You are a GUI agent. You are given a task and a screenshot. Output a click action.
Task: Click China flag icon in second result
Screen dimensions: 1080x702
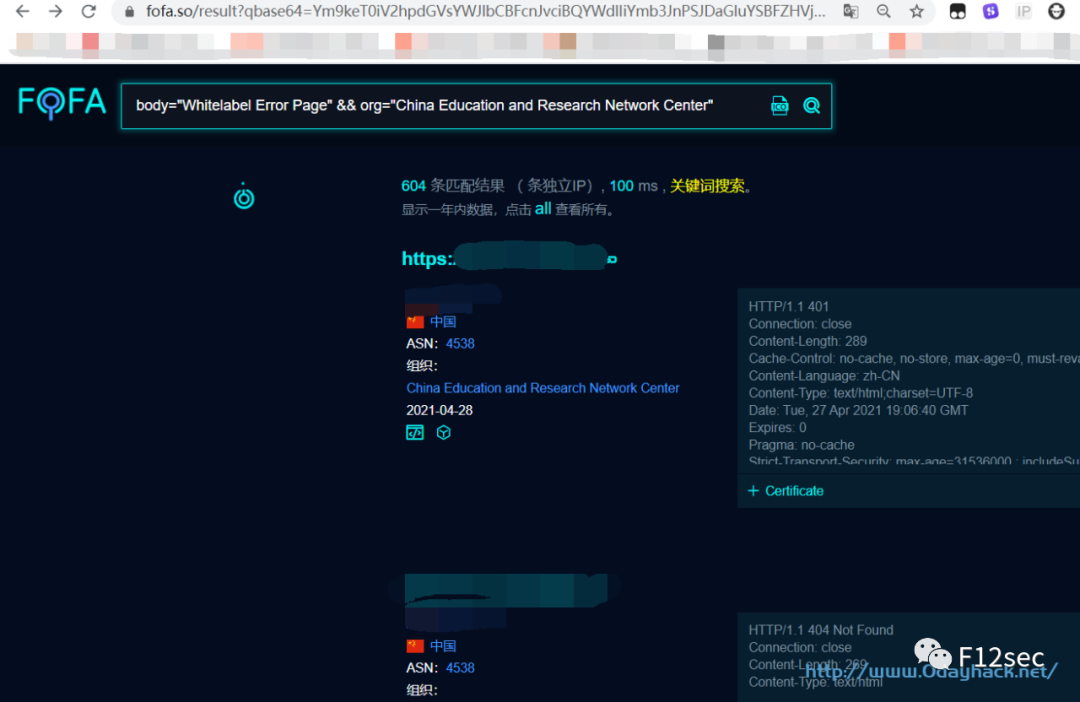click(415, 646)
